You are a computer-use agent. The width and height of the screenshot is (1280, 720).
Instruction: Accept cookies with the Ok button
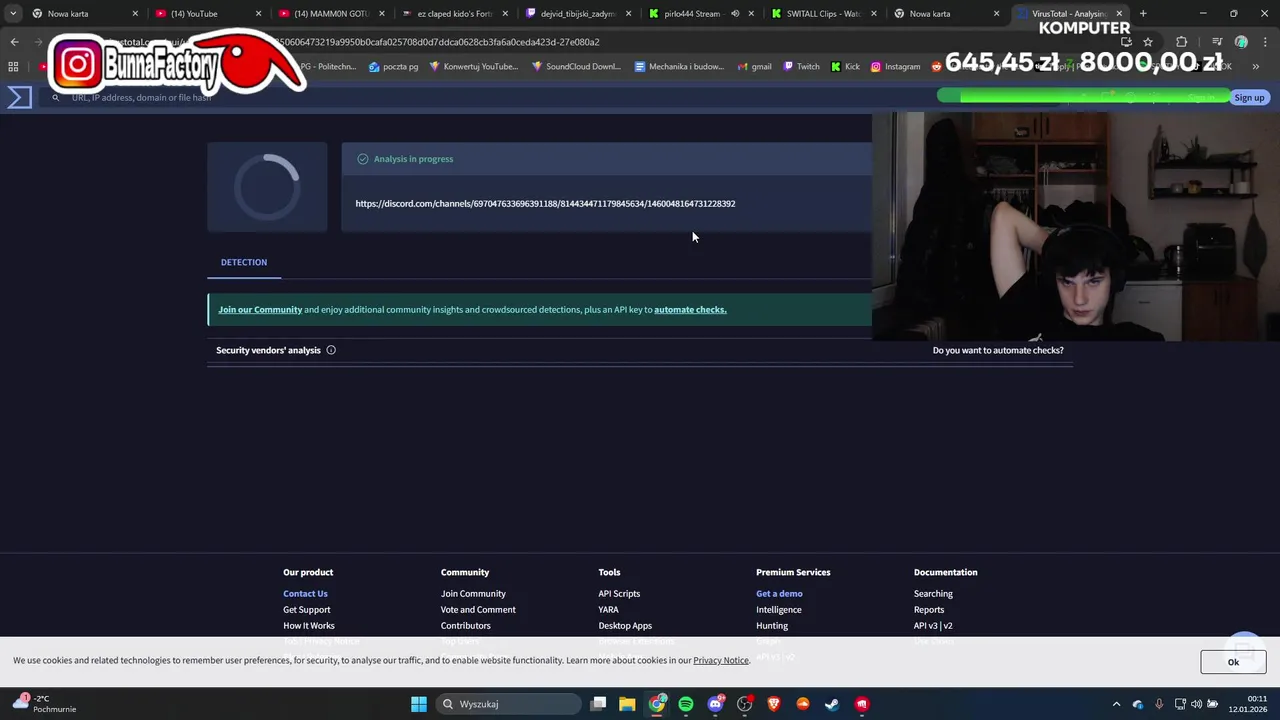tap(1233, 662)
